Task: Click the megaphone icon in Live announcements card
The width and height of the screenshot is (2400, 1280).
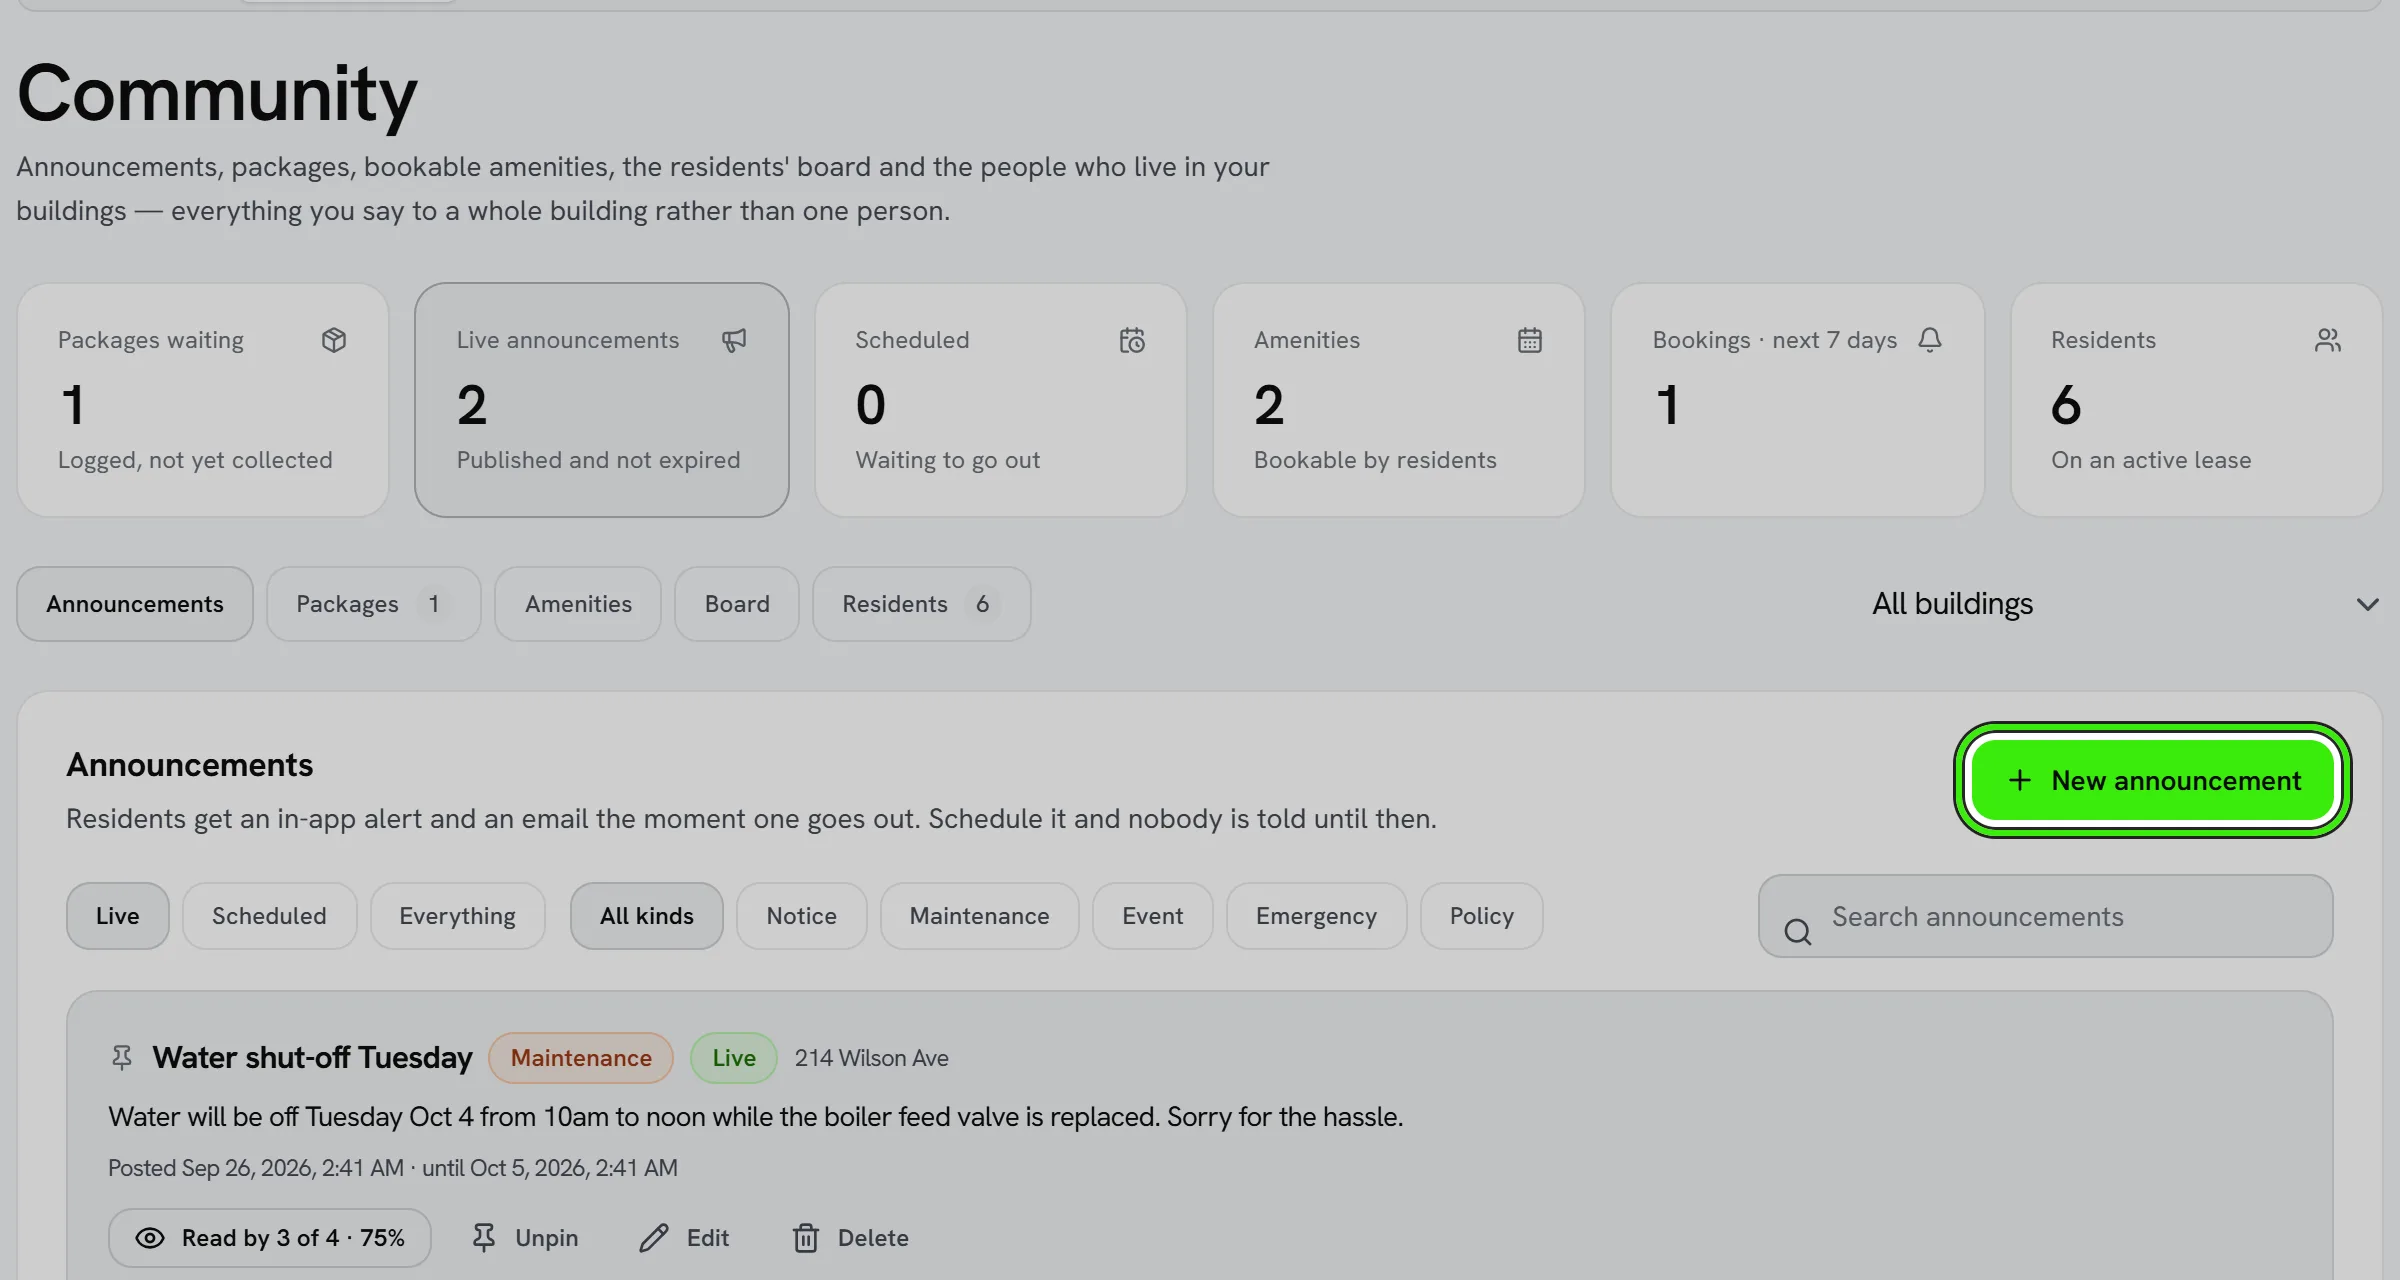Action: tap(734, 340)
